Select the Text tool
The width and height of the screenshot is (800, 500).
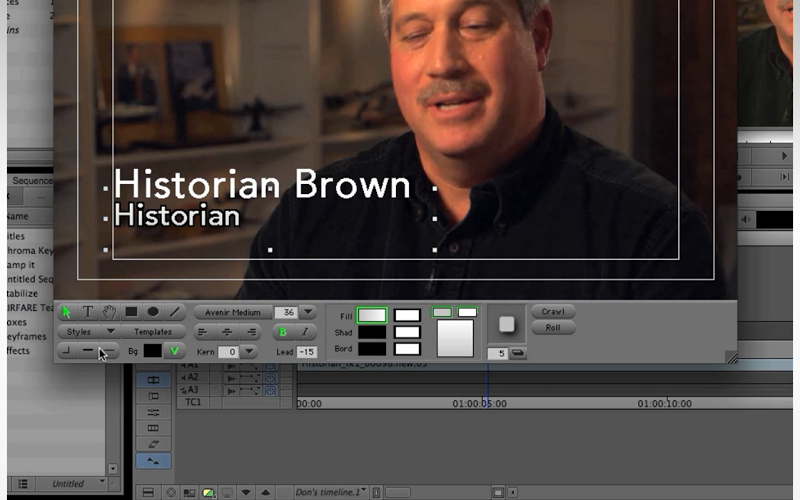[88, 312]
